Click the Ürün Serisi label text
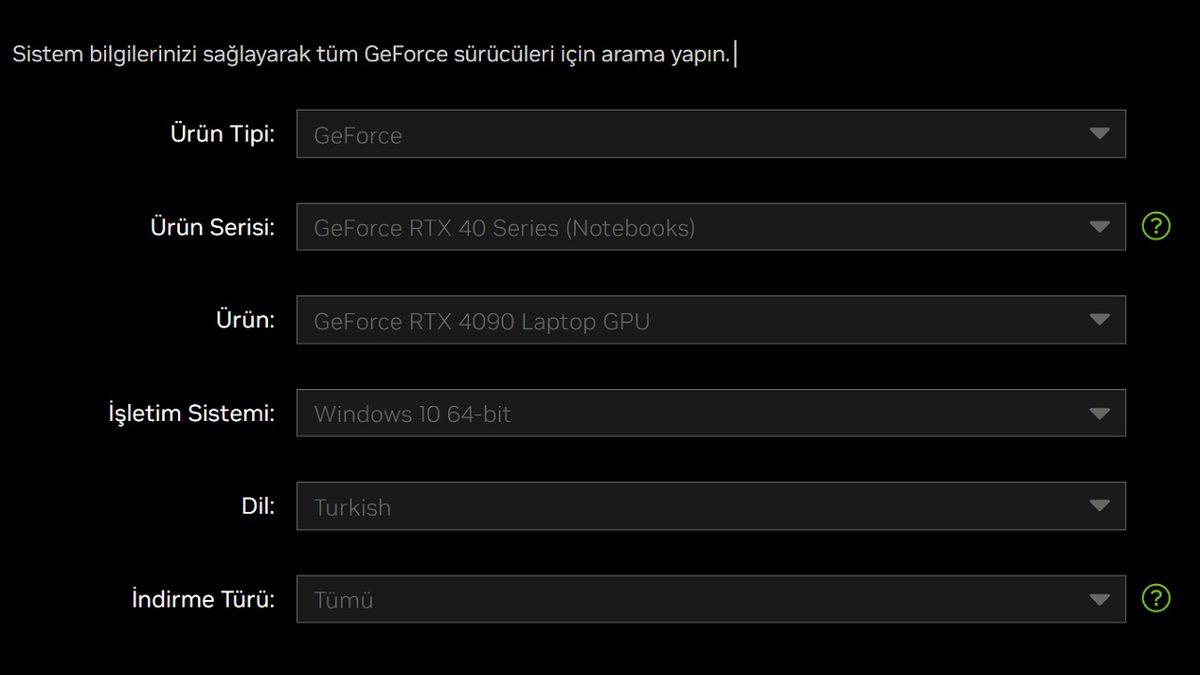This screenshot has width=1200, height=675. [x=214, y=226]
